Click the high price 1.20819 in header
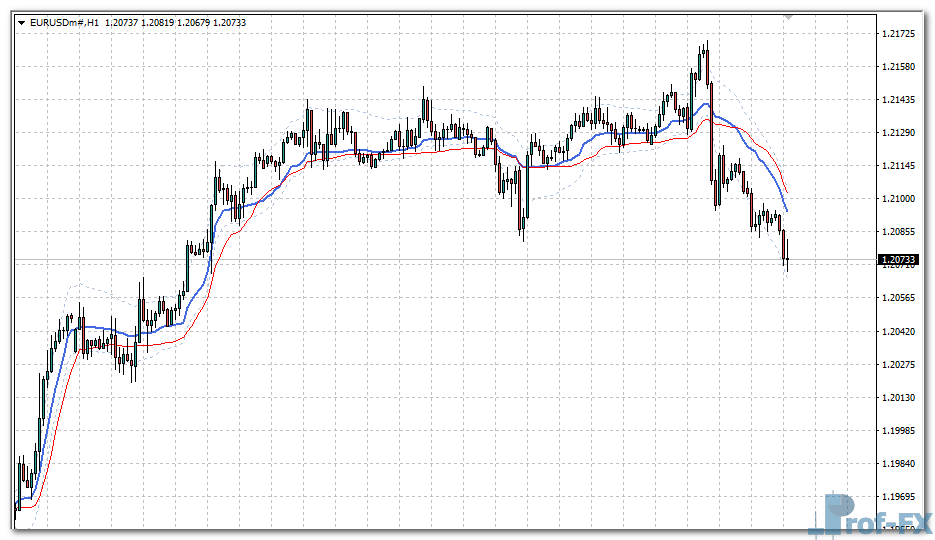935x540 pixels. 159,23
